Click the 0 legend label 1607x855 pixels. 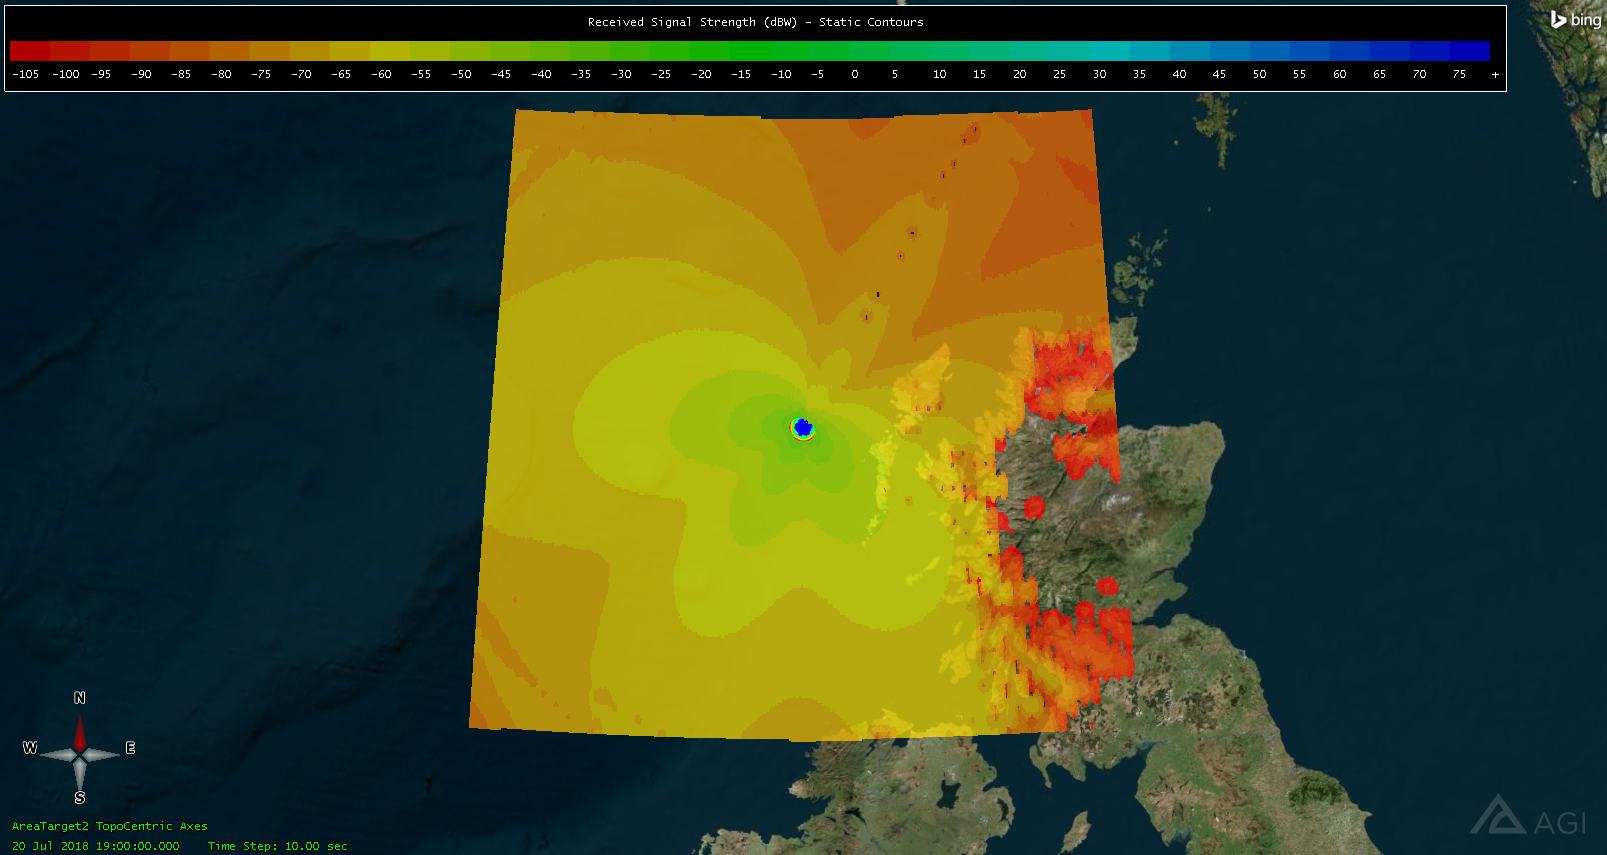click(855, 74)
